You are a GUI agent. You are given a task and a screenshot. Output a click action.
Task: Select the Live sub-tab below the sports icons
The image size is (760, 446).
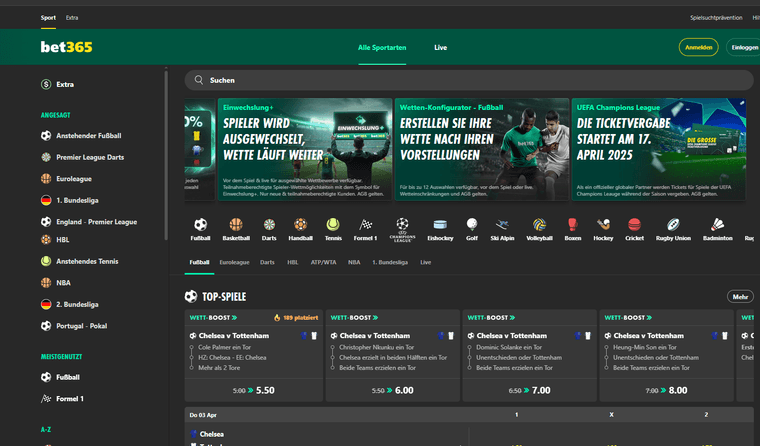(x=426, y=262)
